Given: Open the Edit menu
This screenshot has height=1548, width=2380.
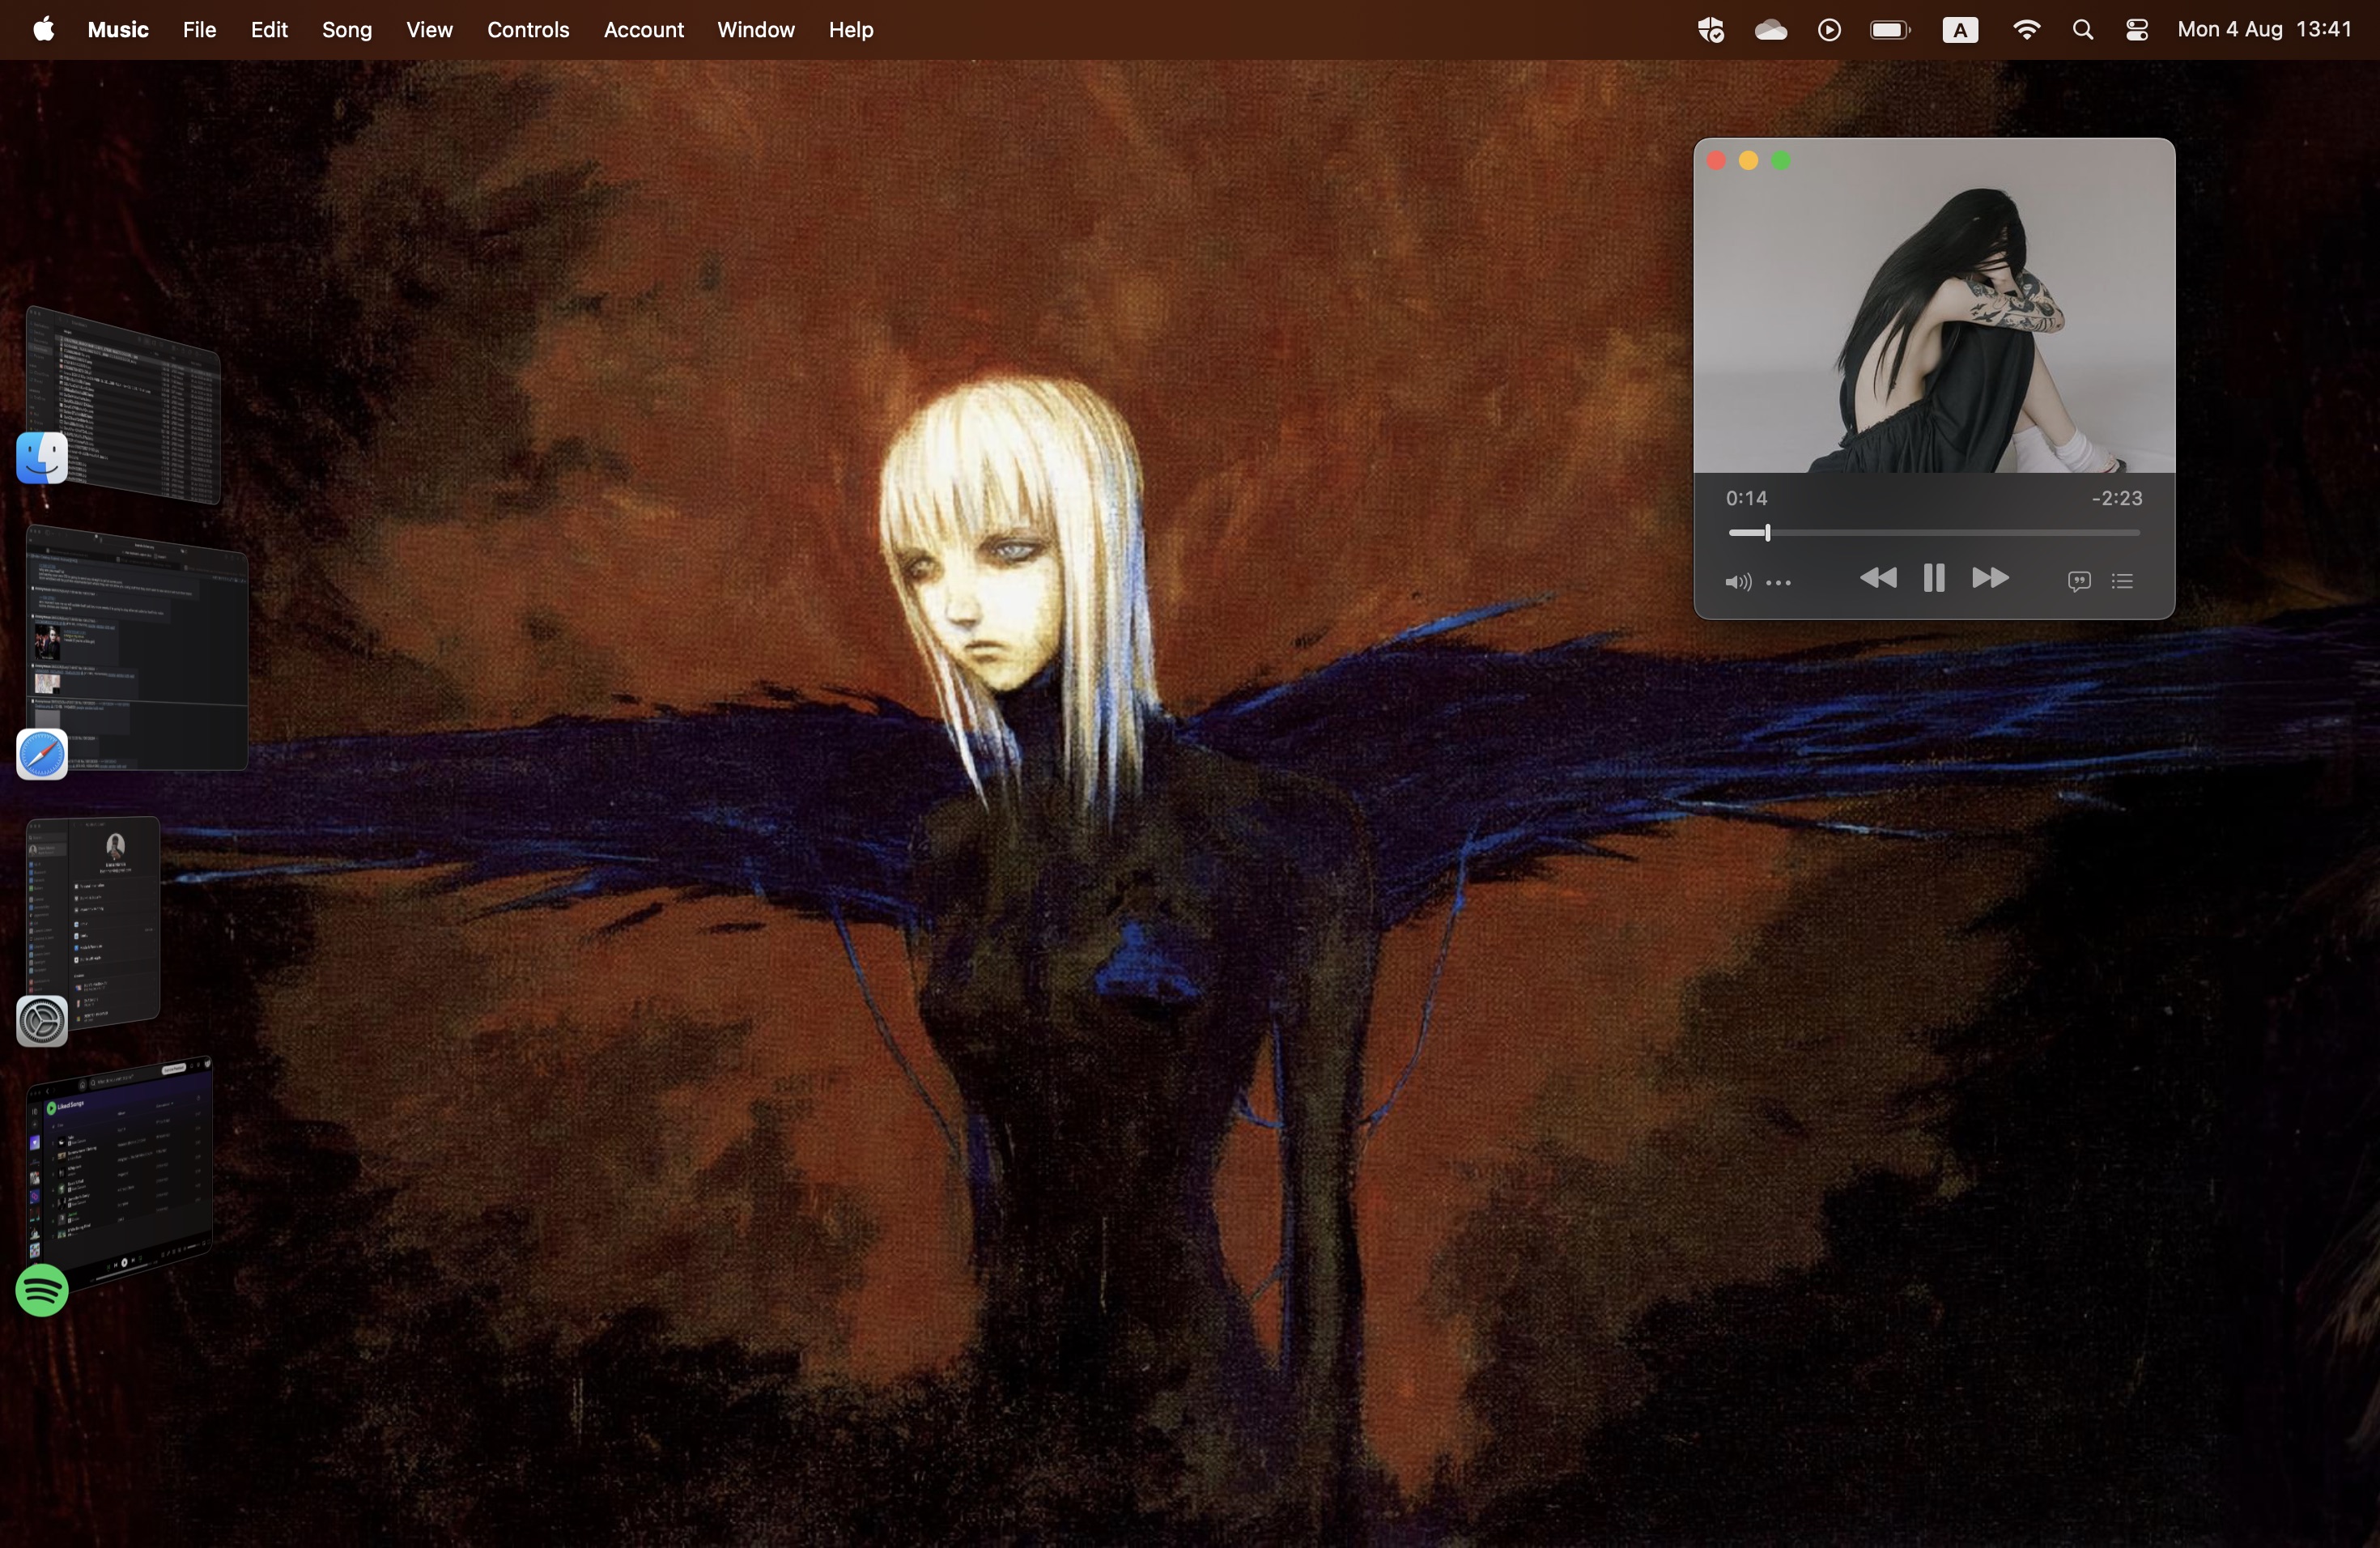Looking at the screenshot, I should point(269,30).
